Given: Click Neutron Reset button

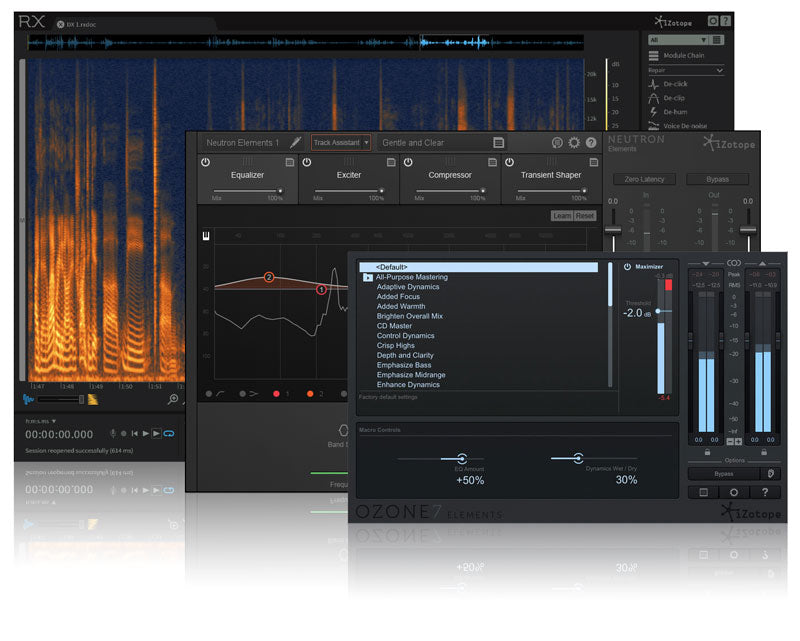Looking at the screenshot, I should (x=585, y=216).
